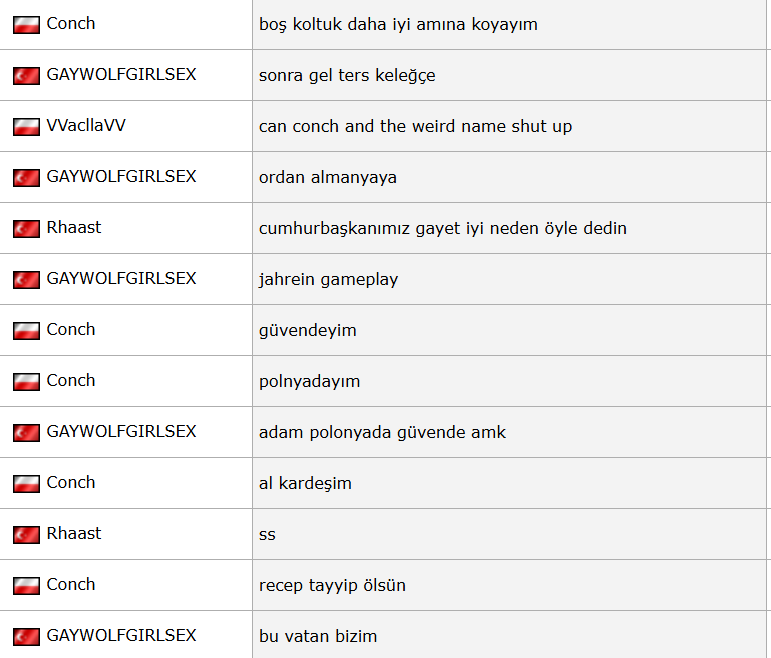771x658 pixels.
Task: Click Turkish flag next to Rhaast's 'ss' message
Action: click(26, 535)
